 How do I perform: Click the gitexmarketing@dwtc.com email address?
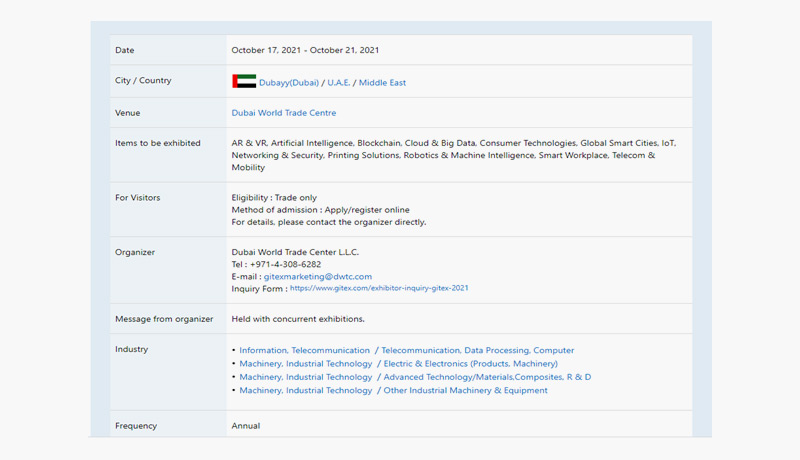tap(318, 276)
